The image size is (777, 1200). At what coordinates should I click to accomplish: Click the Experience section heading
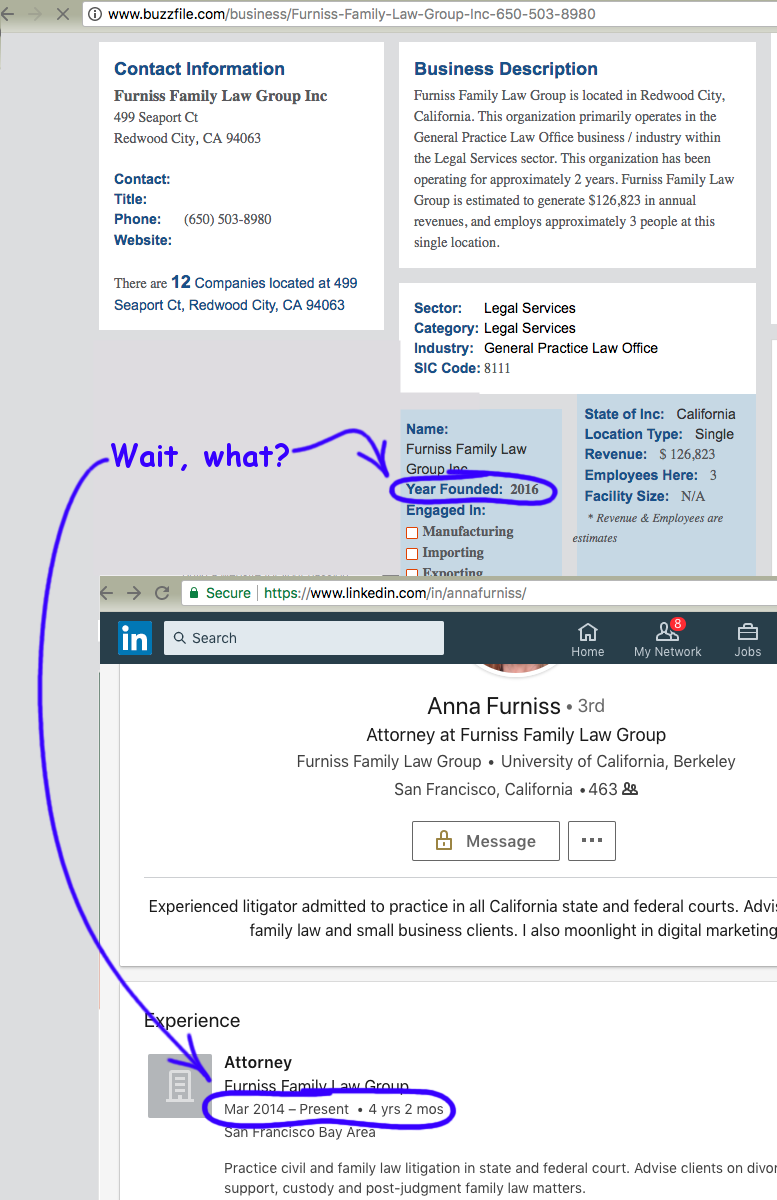click(x=192, y=1020)
